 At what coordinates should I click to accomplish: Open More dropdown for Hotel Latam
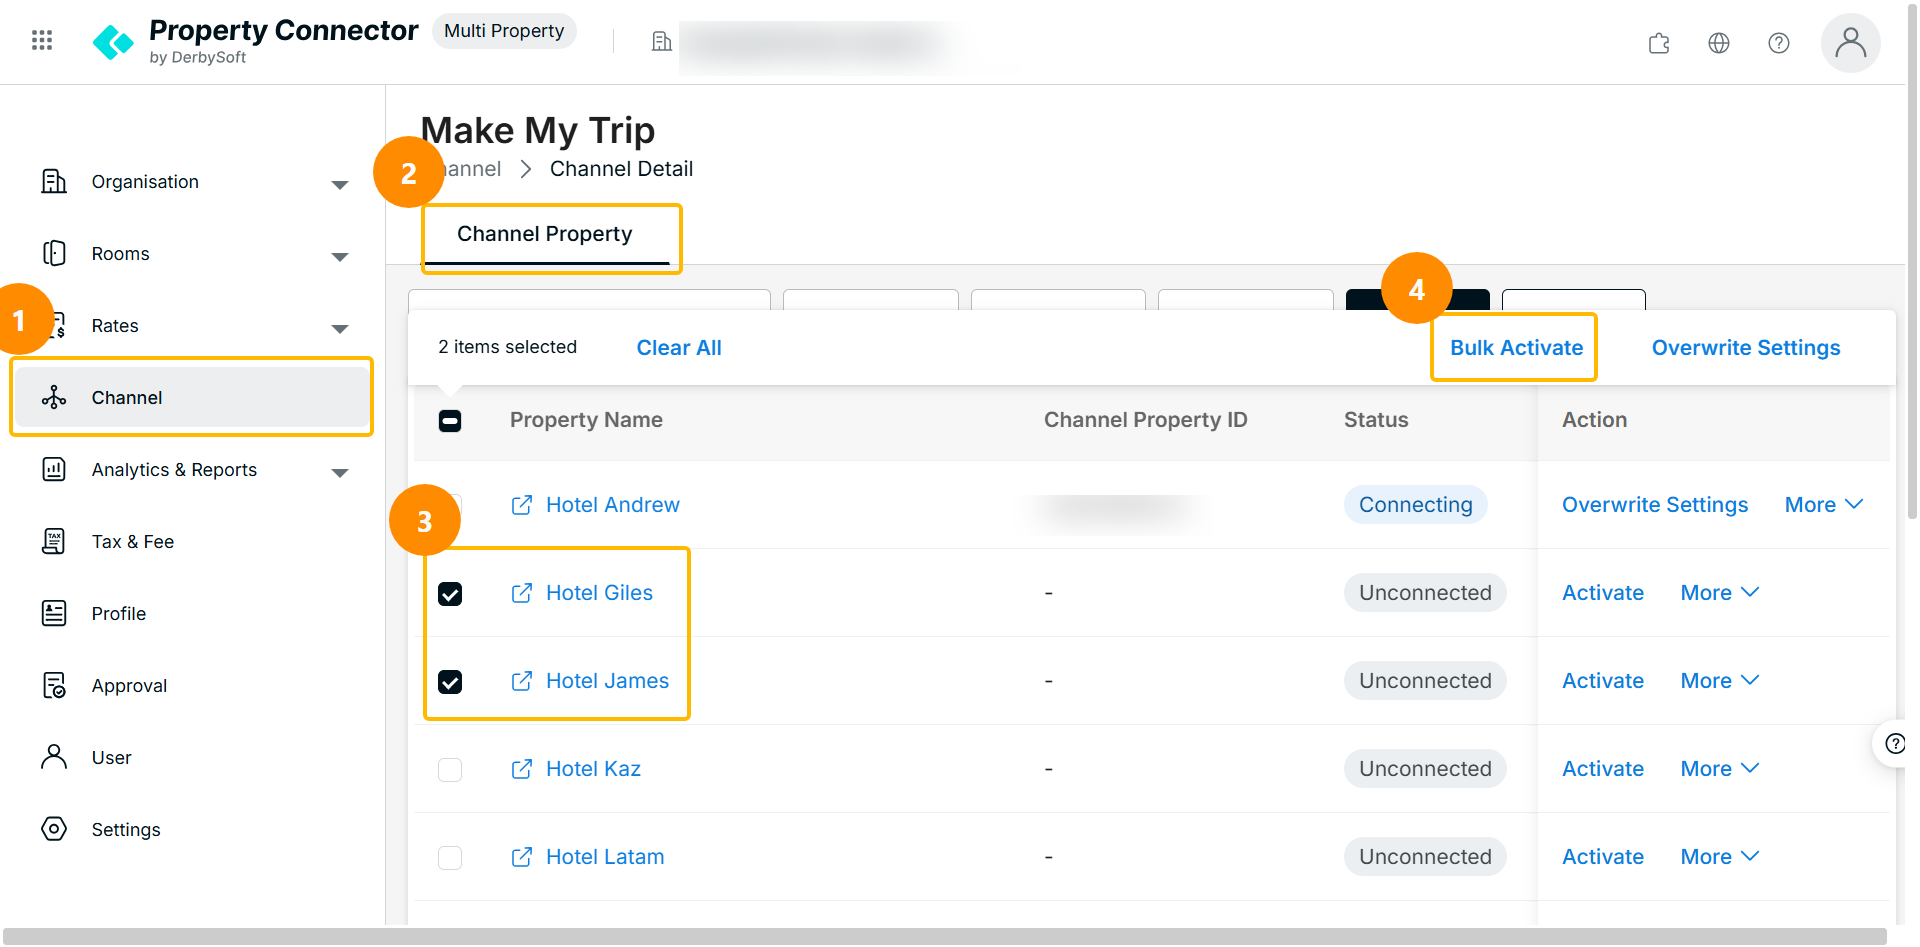click(x=1720, y=857)
